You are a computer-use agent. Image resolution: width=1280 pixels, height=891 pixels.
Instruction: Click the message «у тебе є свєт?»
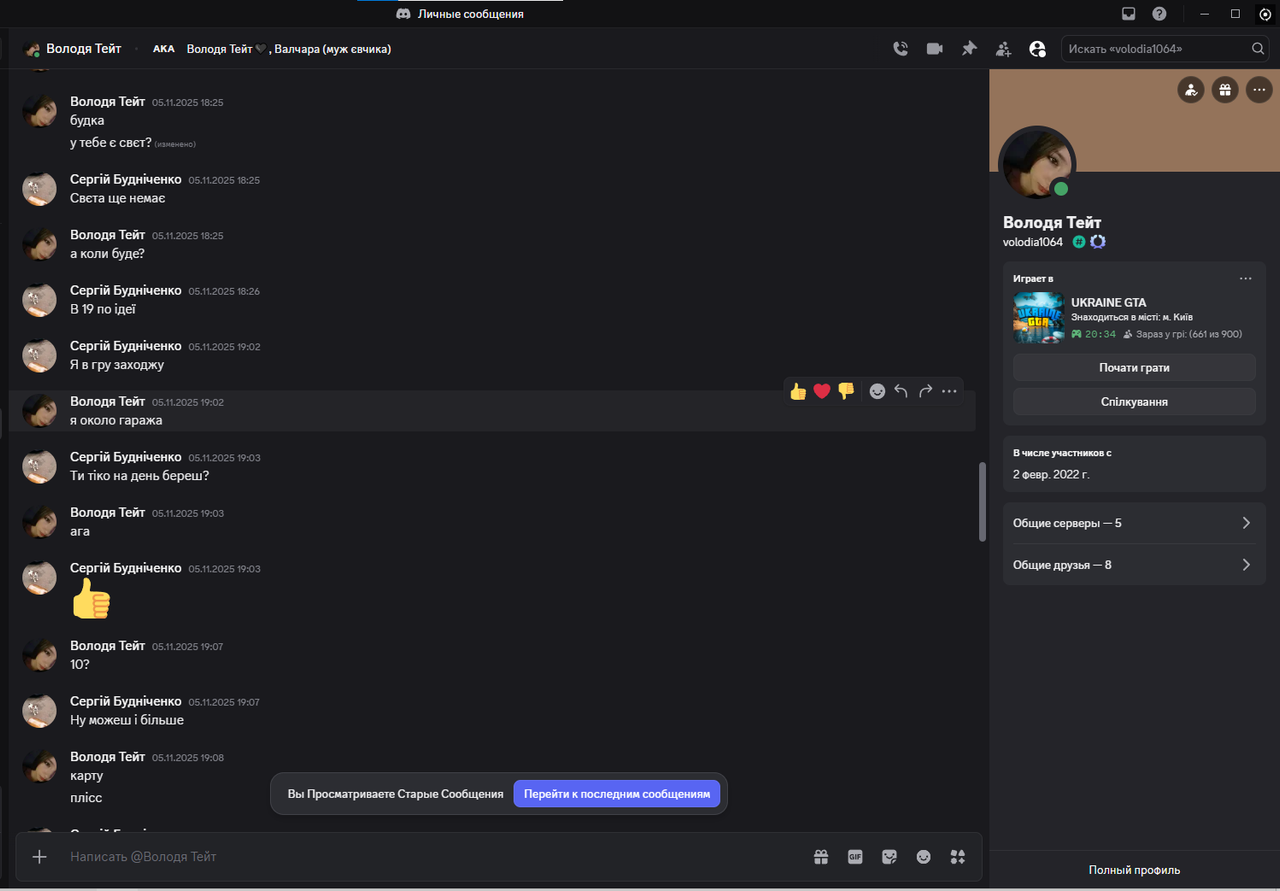click(110, 142)
